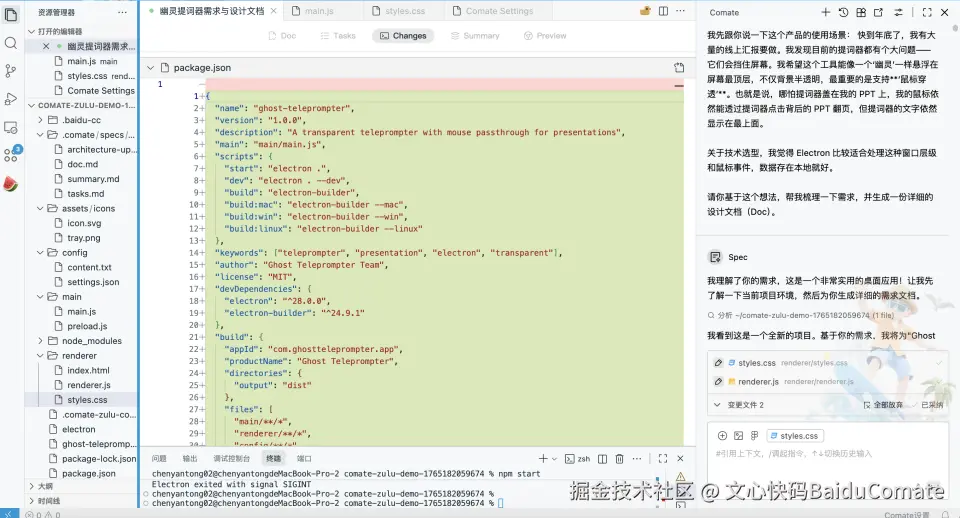The height and width of the screenshot is (518, 960).
Task: Expand the 时间线 timeline section
Action: point(32,501)
